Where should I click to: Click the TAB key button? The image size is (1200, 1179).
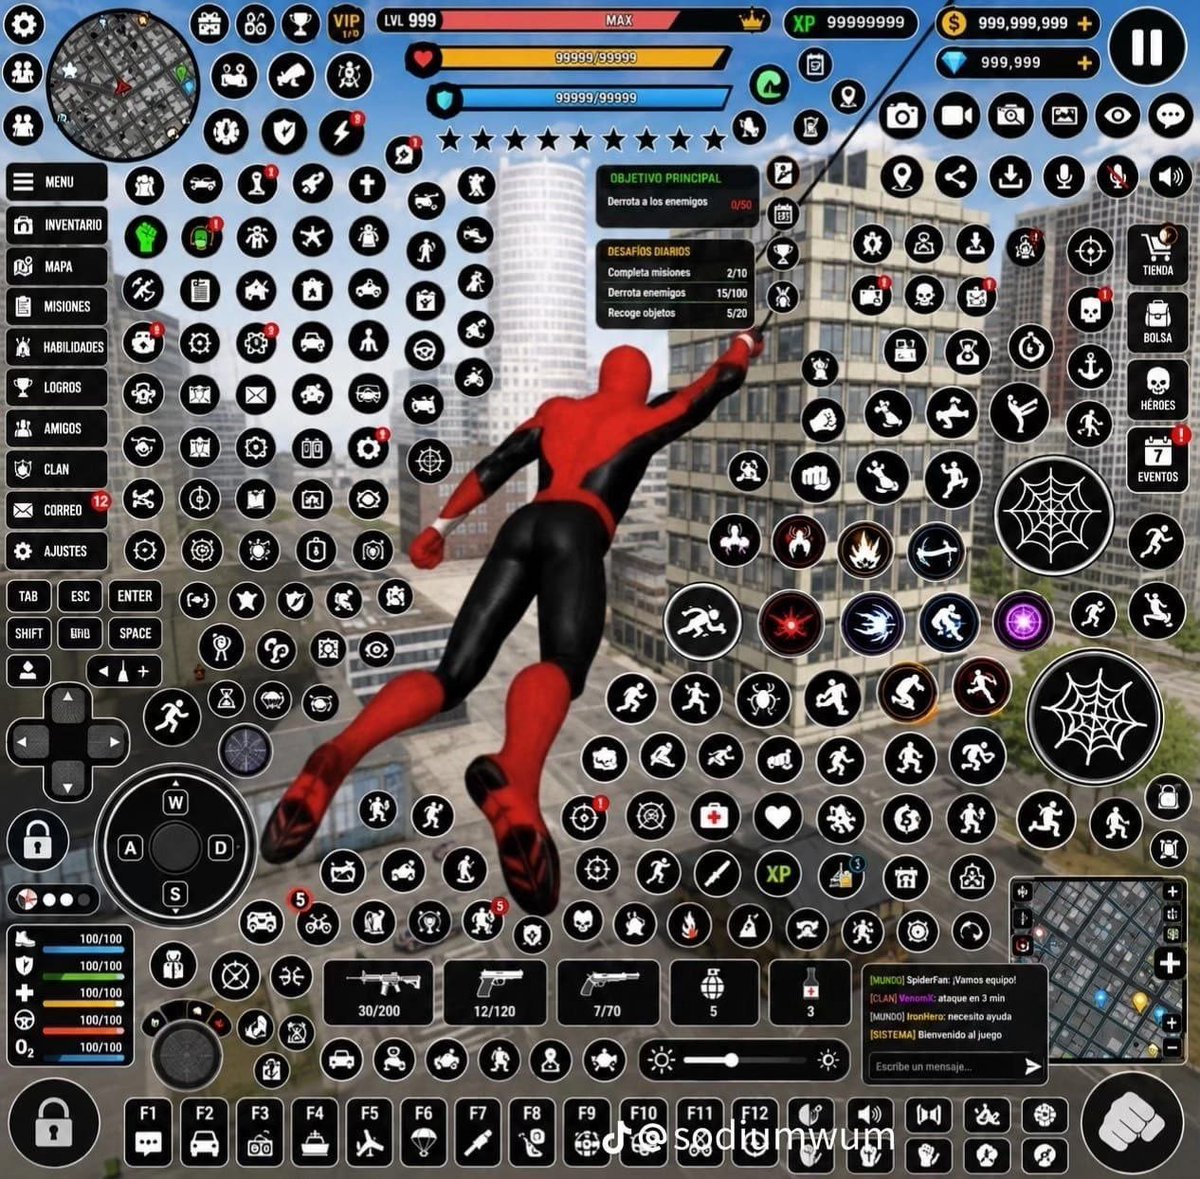coord(28,596)
